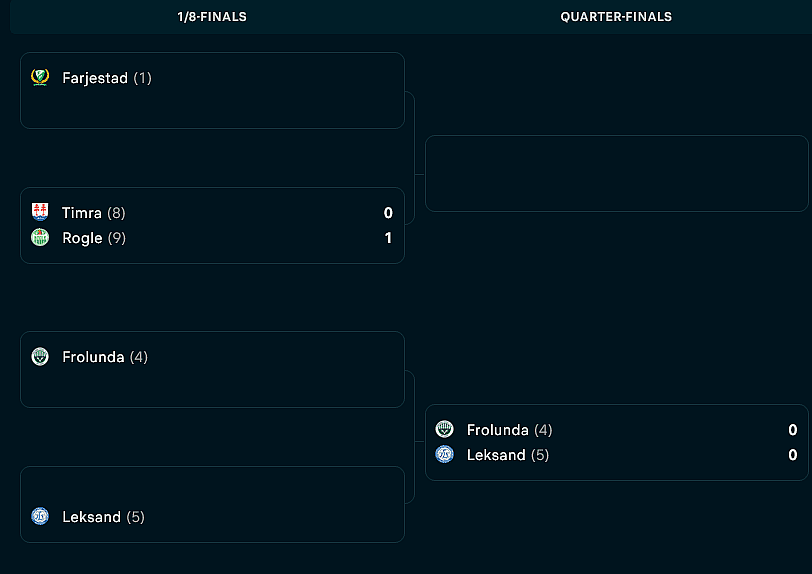
Task: Click Leksand logo in quarter-finals match
Action: tap(444, 454)
